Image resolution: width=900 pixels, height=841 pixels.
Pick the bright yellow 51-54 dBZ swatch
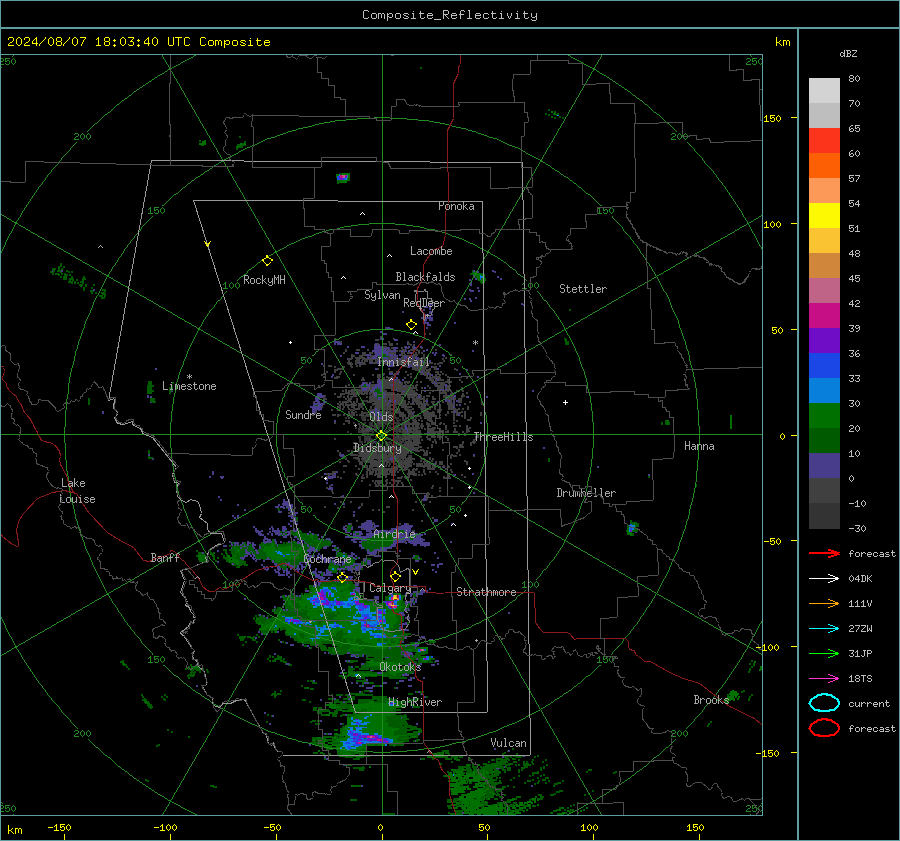pos(824,215)
